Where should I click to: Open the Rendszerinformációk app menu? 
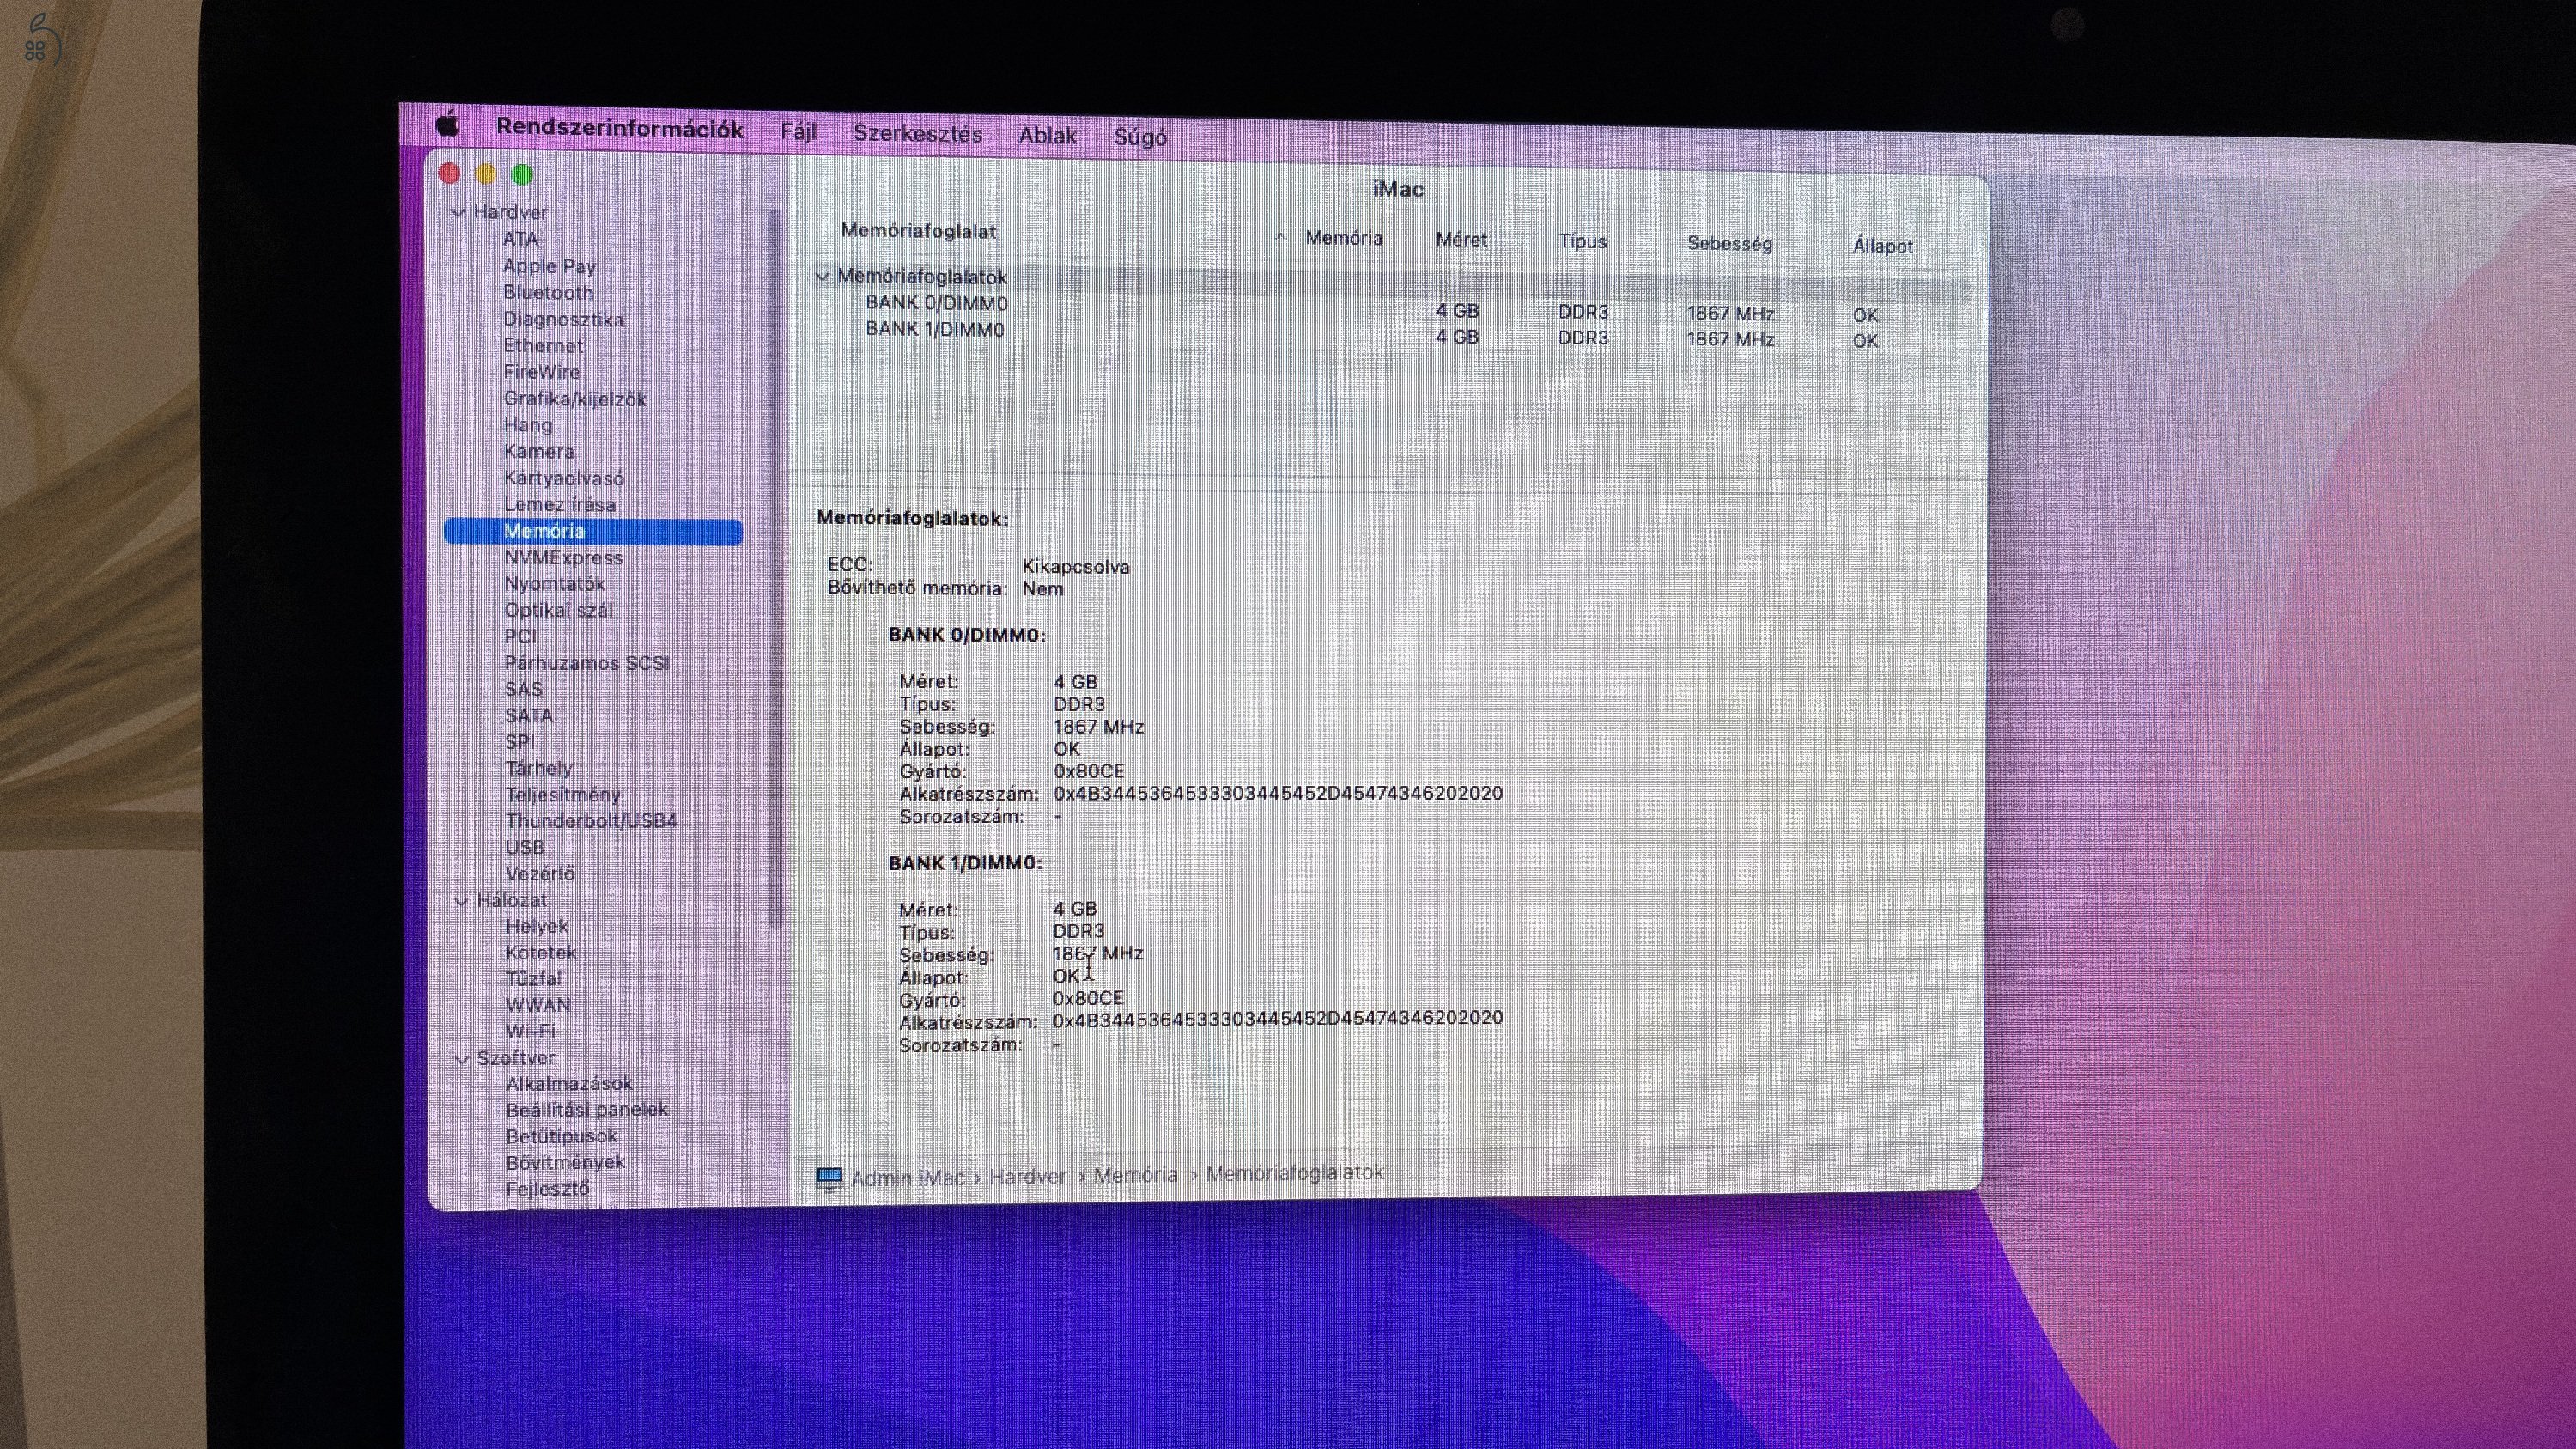619,129
